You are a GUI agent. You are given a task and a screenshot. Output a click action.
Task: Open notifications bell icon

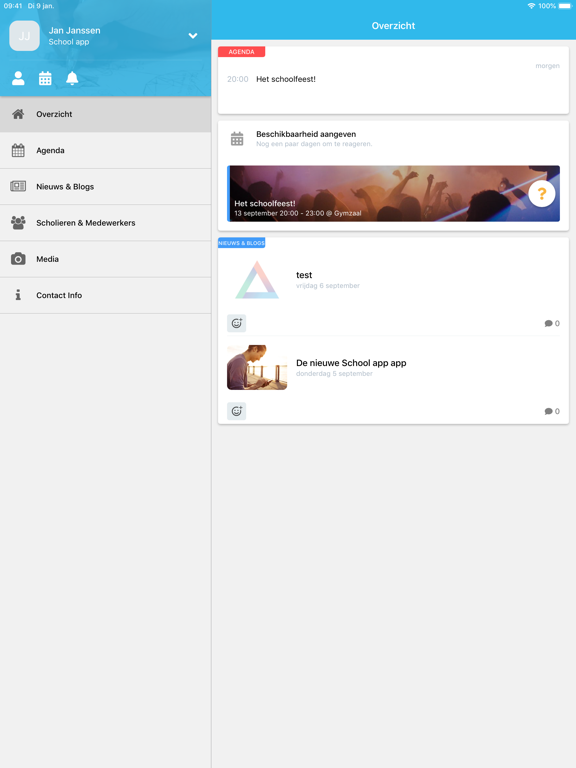[72, 78]
